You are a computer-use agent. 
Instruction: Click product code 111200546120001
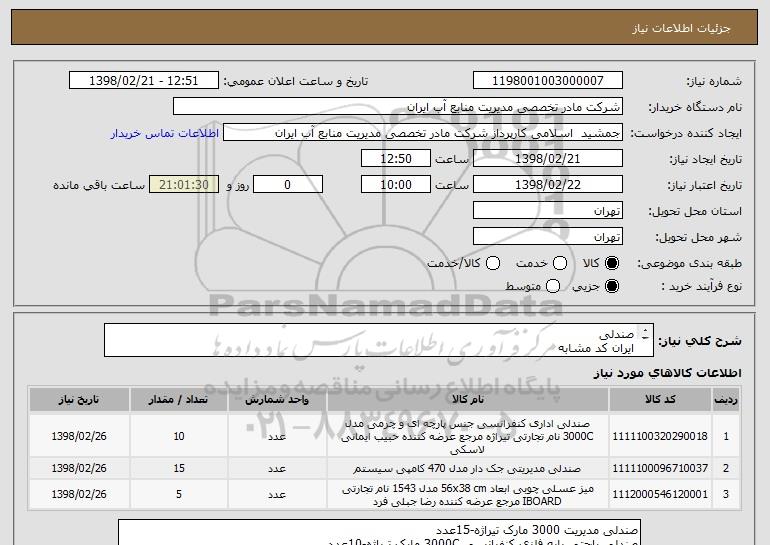click(660, 494)
